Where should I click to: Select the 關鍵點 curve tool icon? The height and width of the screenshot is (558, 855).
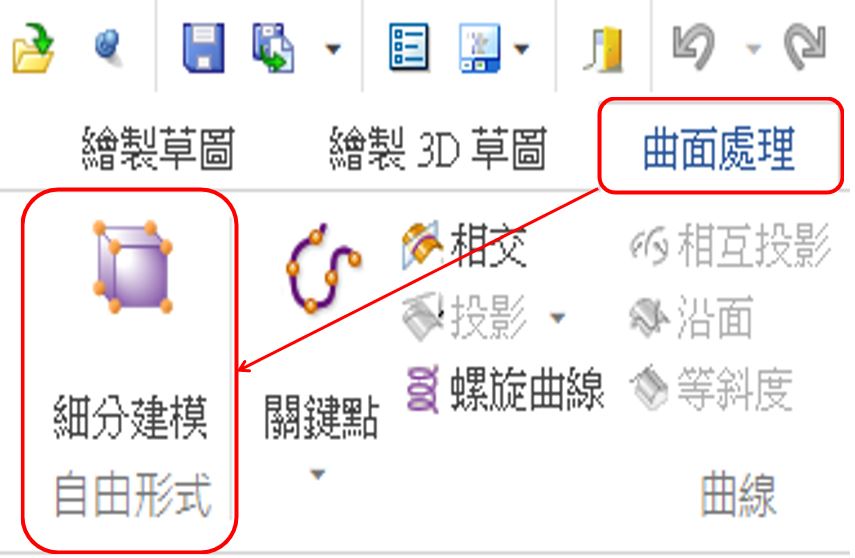point(323,268)
